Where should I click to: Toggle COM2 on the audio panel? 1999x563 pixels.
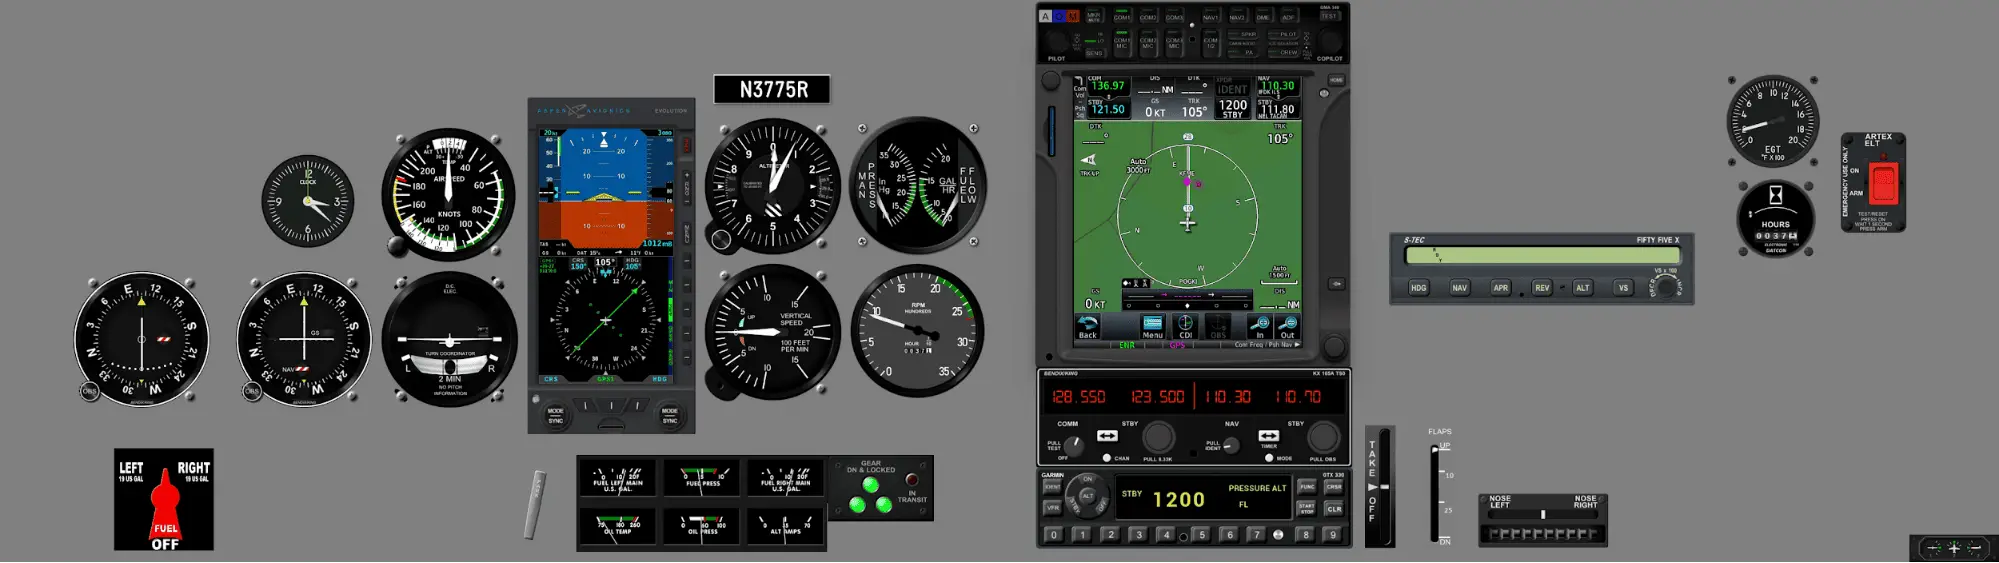[1148, 17]
